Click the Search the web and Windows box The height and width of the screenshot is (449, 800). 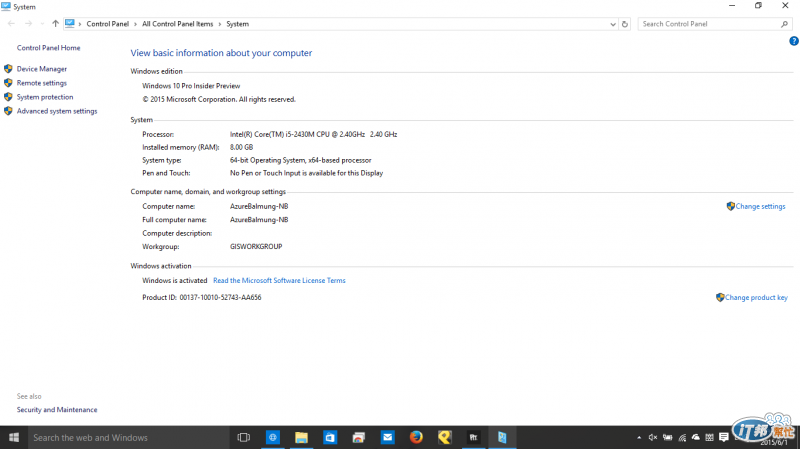click(x=128, y=437)
